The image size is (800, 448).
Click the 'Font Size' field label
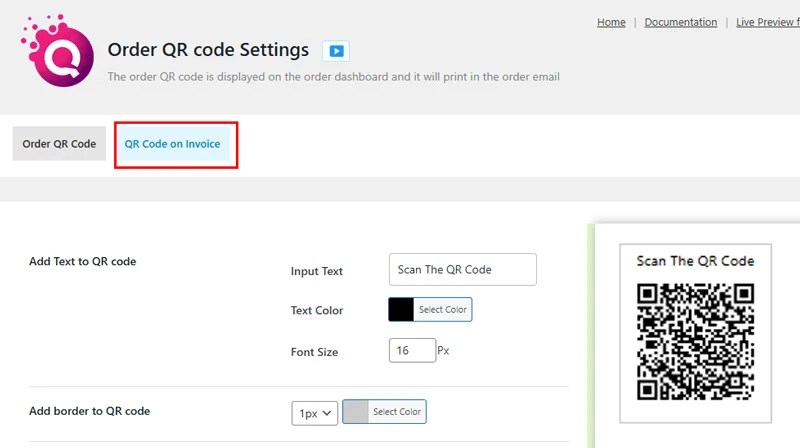click(x=314, y=352)
